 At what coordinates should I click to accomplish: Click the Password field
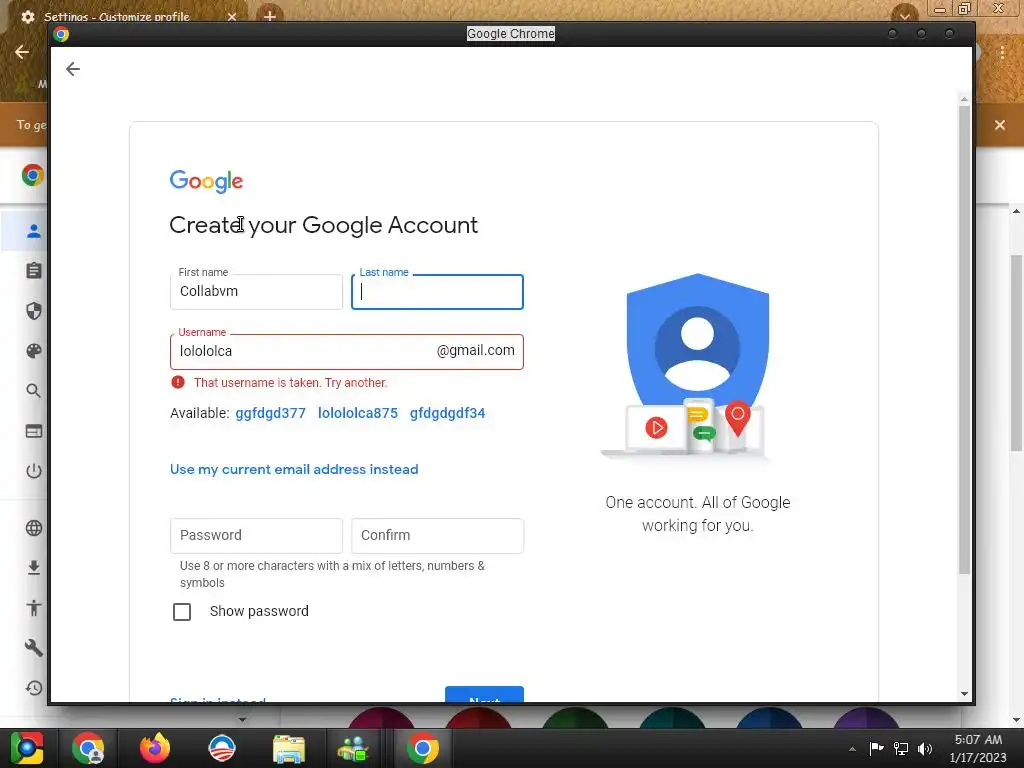(256, 536)
